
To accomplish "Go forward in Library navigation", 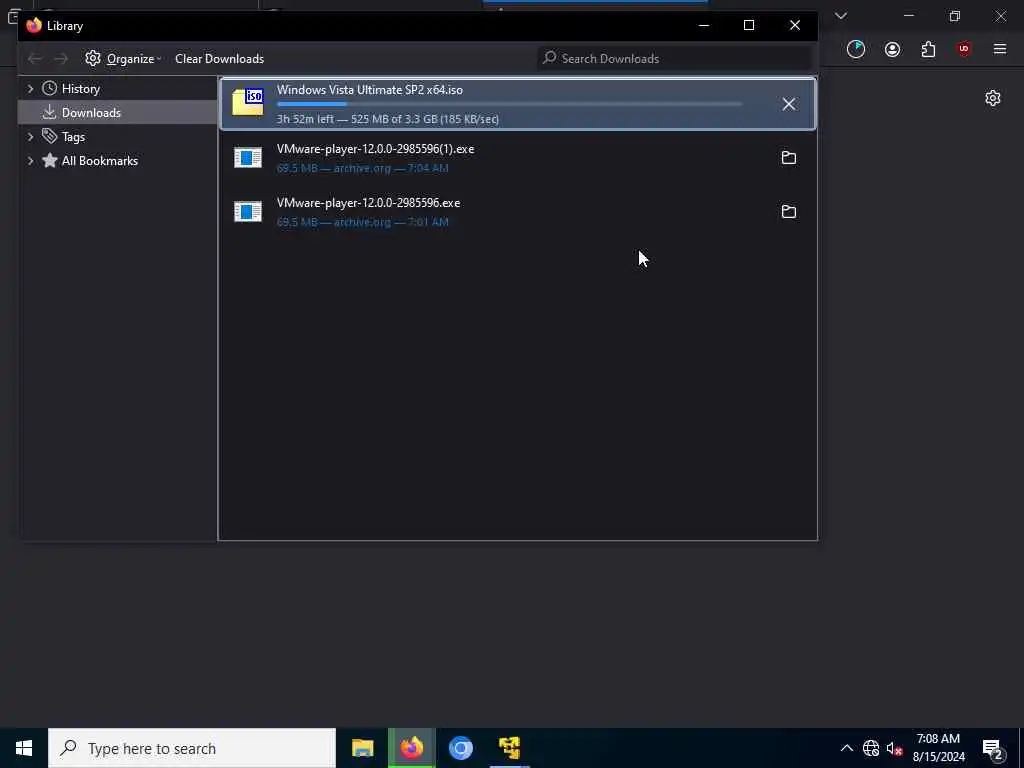I will (x=61, y=58).
